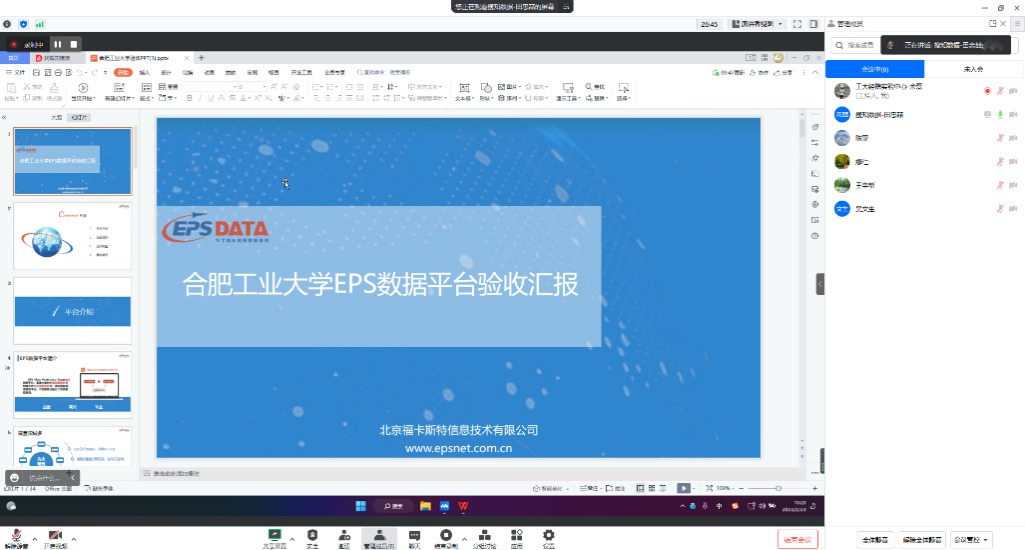Expand audio options arrow beside 静音

(x=34, y=538)
